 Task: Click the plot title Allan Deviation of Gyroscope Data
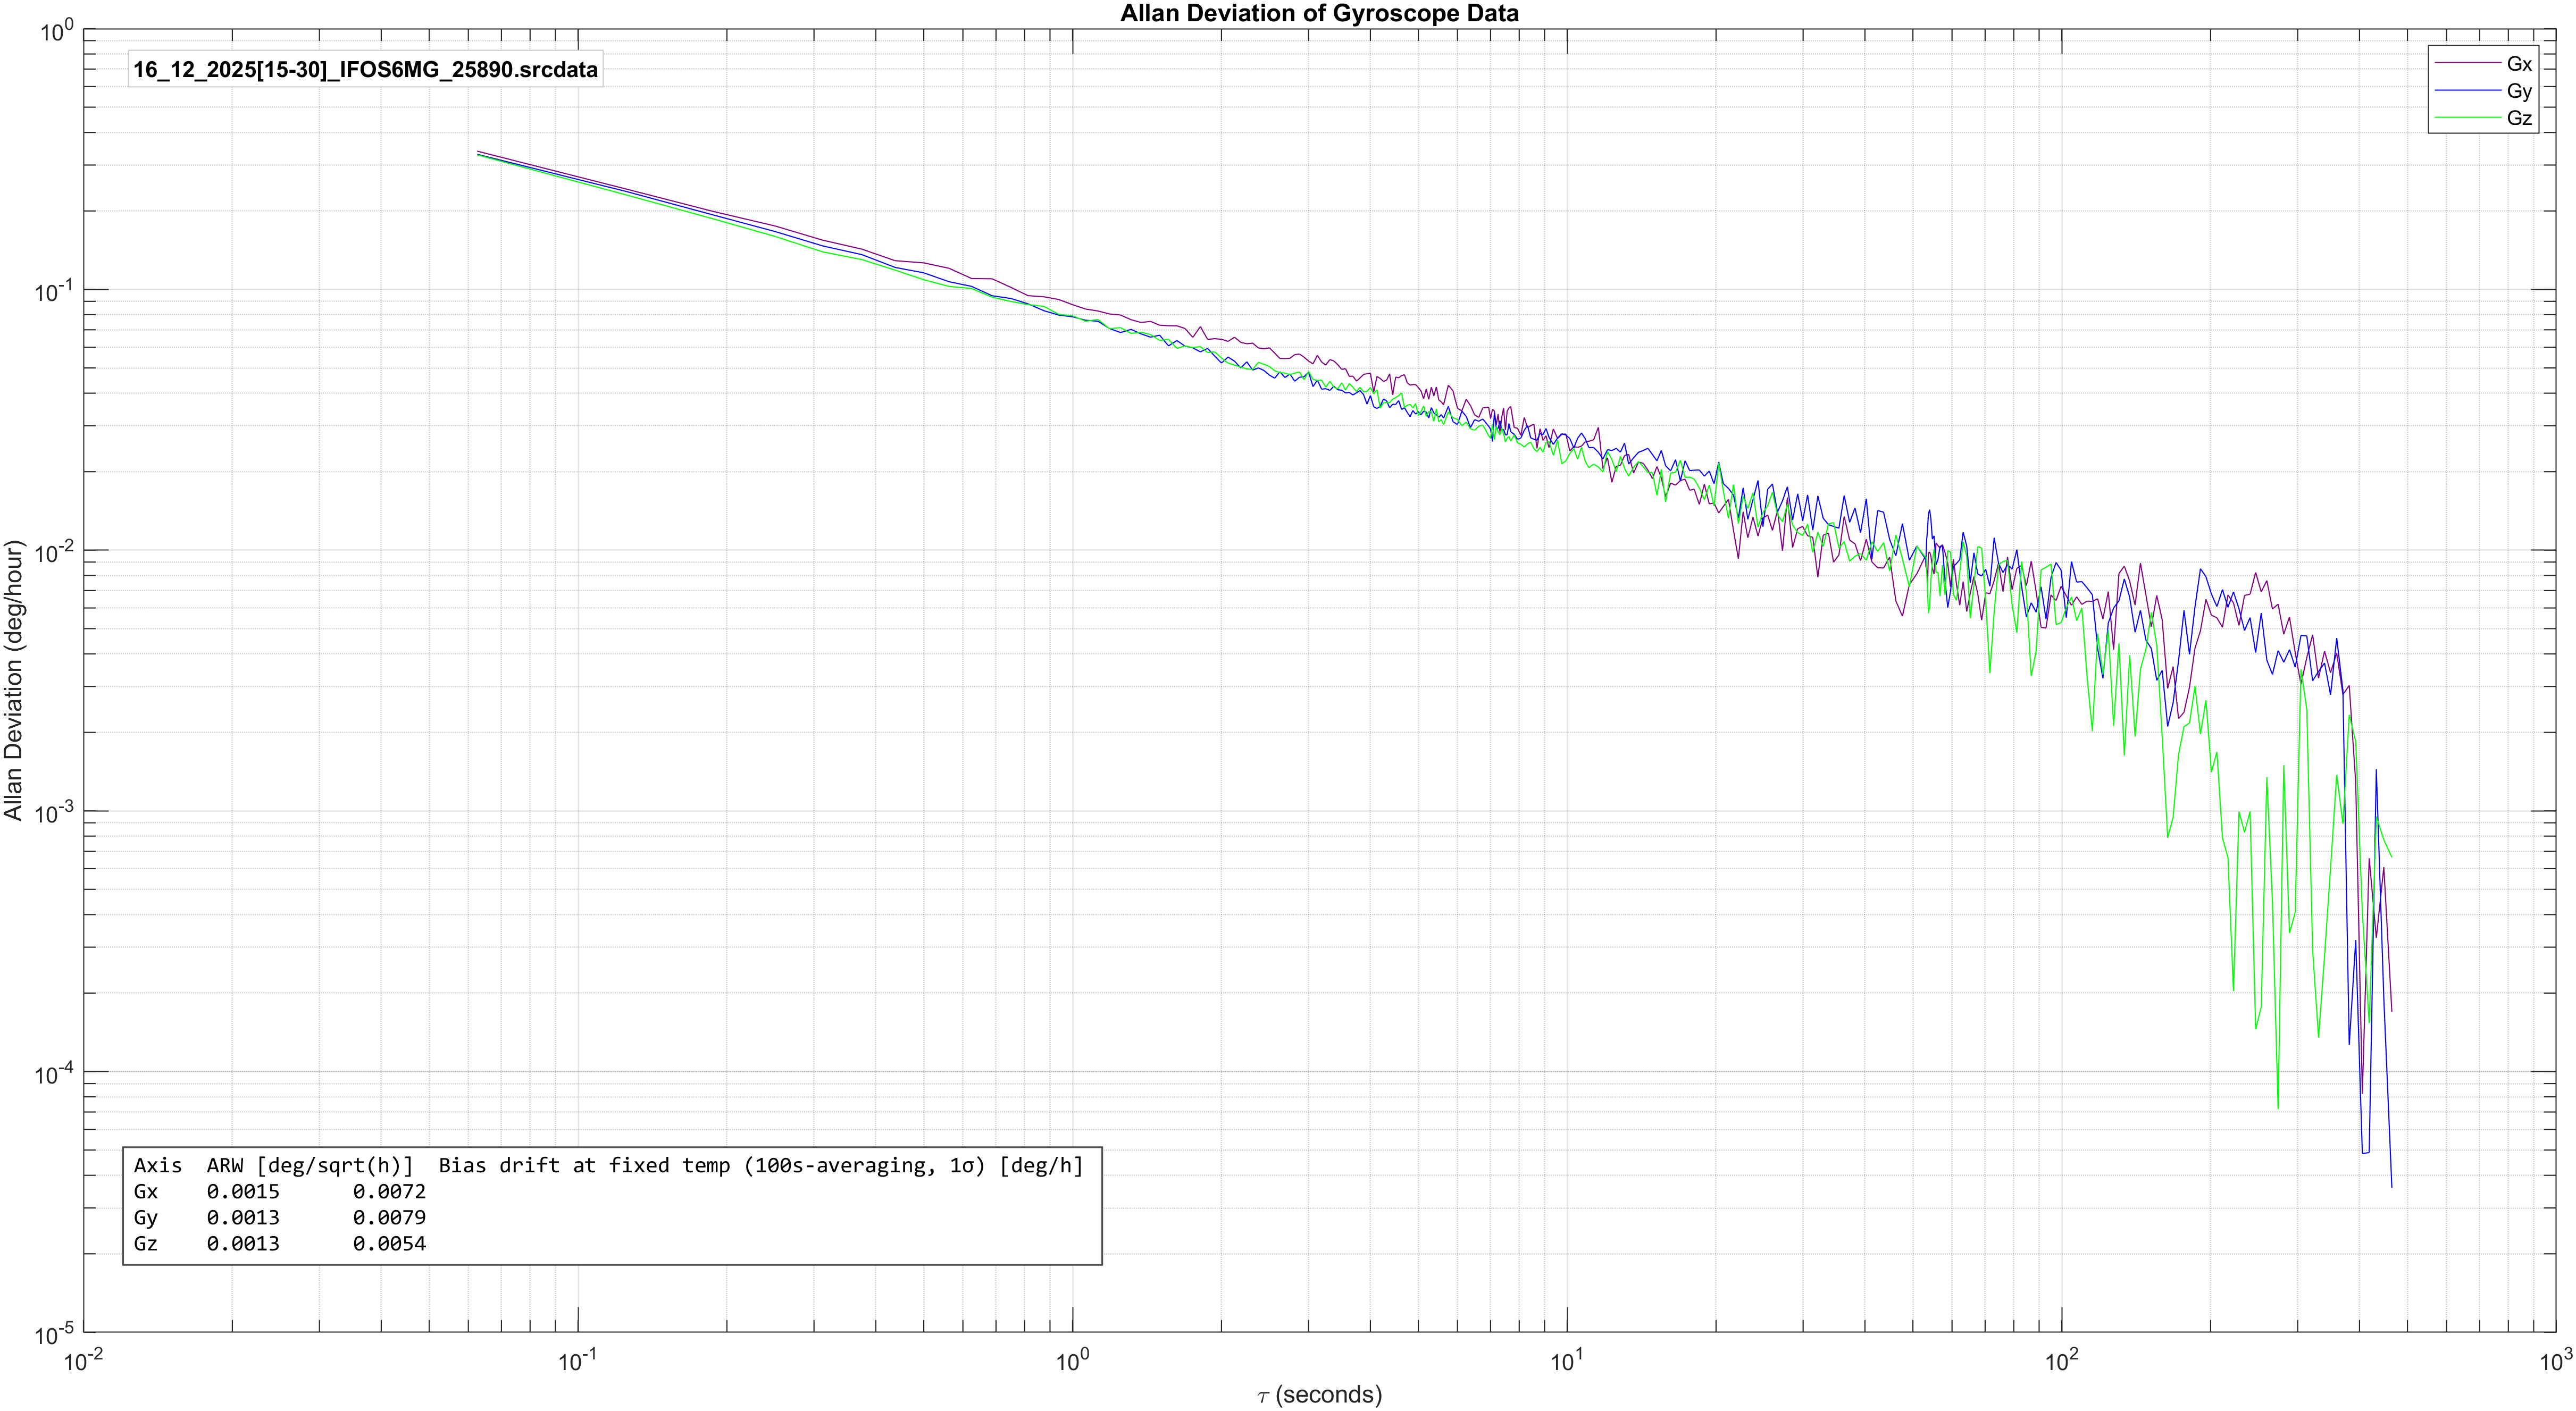(1318, 13)
